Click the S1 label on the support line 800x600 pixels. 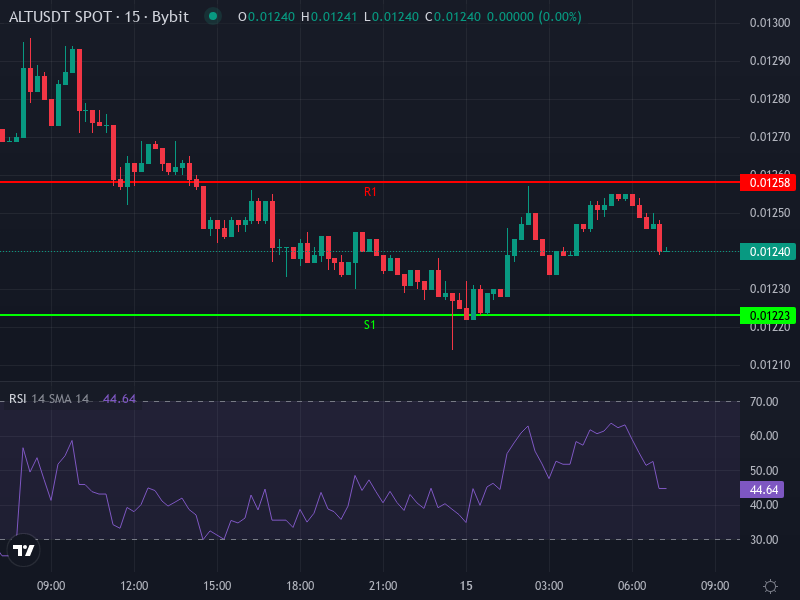[x=370, y=325]
